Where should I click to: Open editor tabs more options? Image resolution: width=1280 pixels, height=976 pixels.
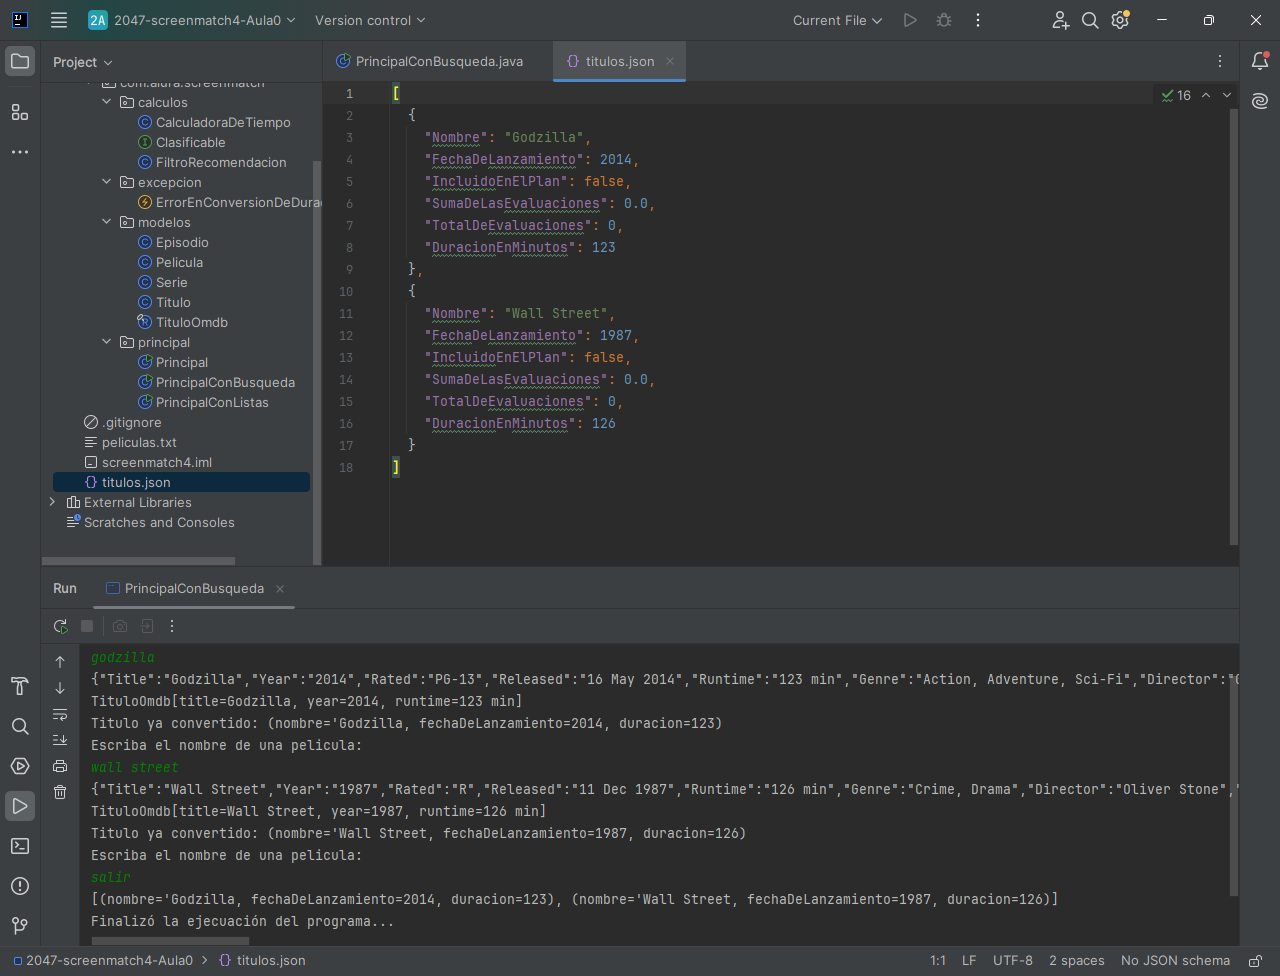(1219, 61)
